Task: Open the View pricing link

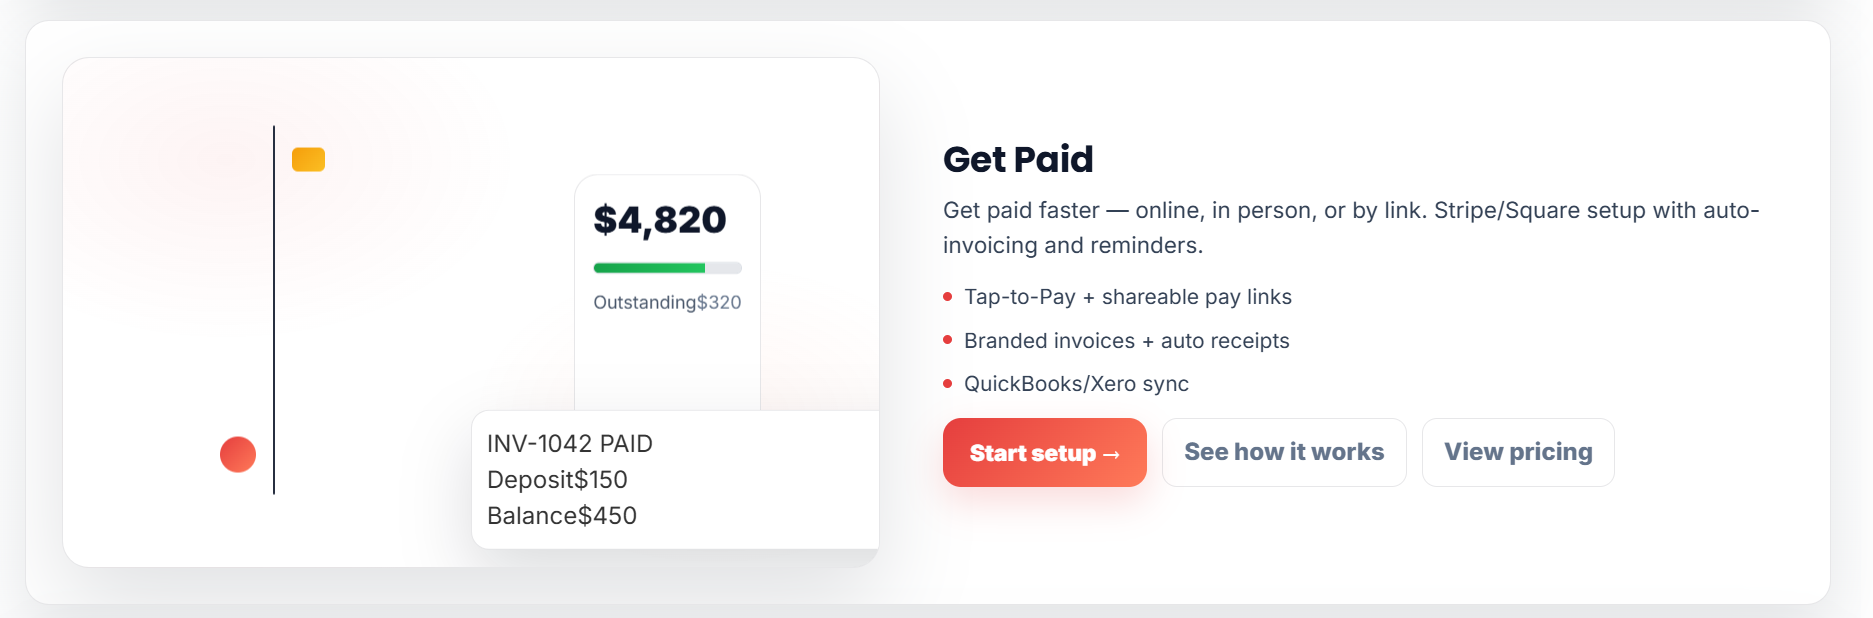Action: tap(1517, 452)
